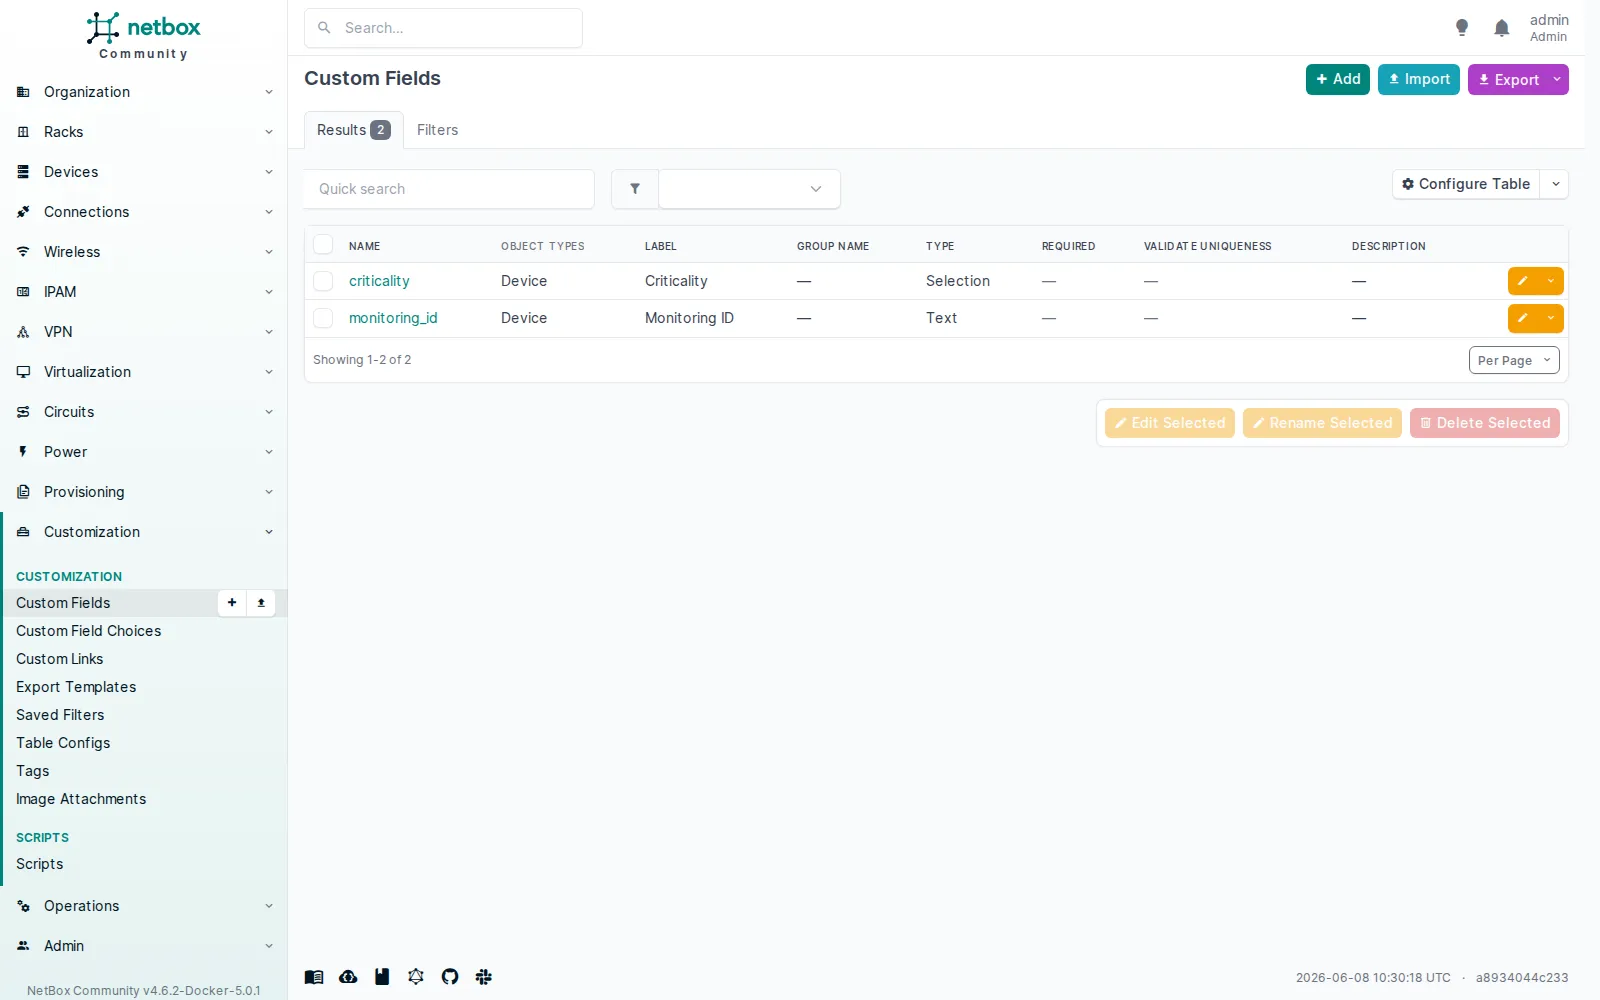
Task: Open the notifications bell icon
Action: coord(1502,28)
